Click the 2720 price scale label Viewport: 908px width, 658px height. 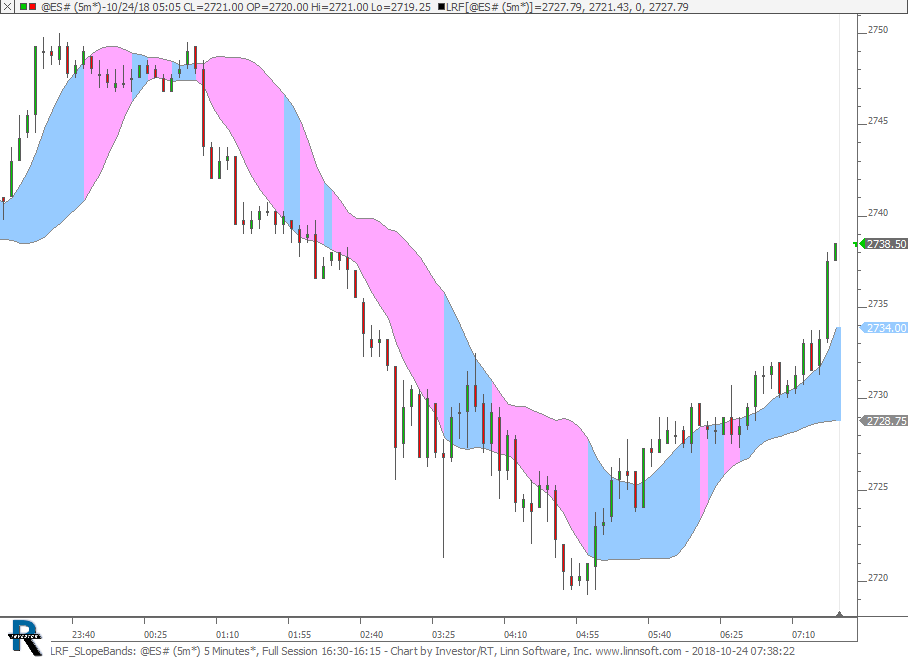(x=877, y=577)
